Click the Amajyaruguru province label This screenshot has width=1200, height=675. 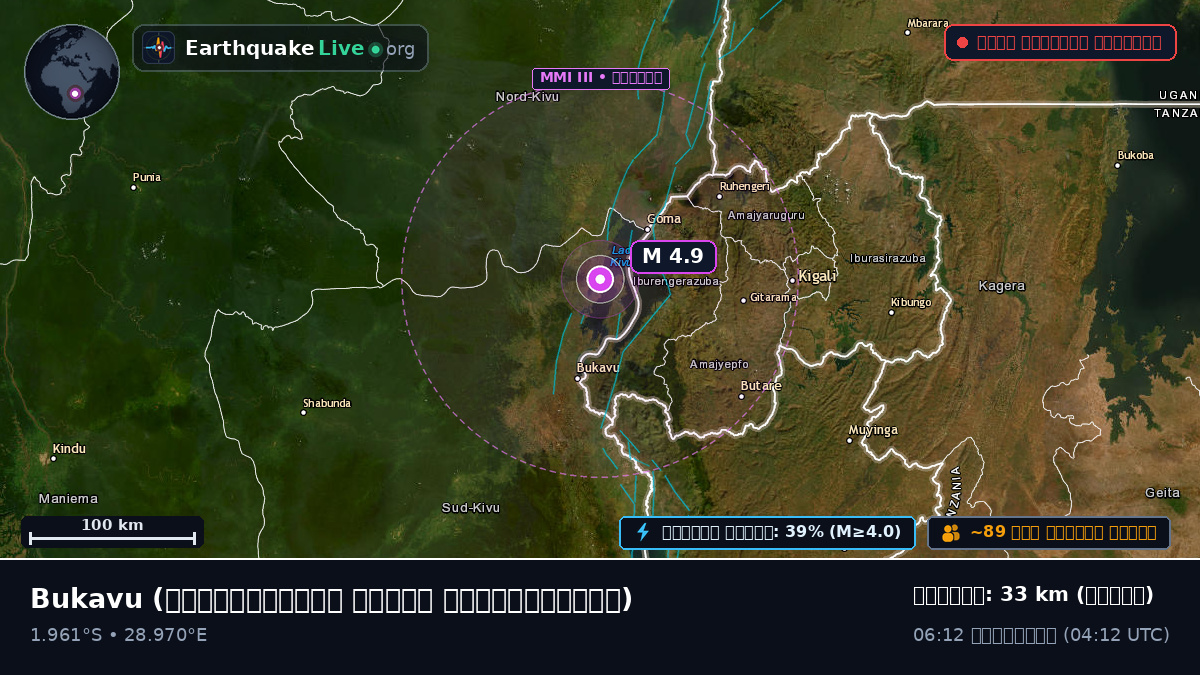(766, 215)
